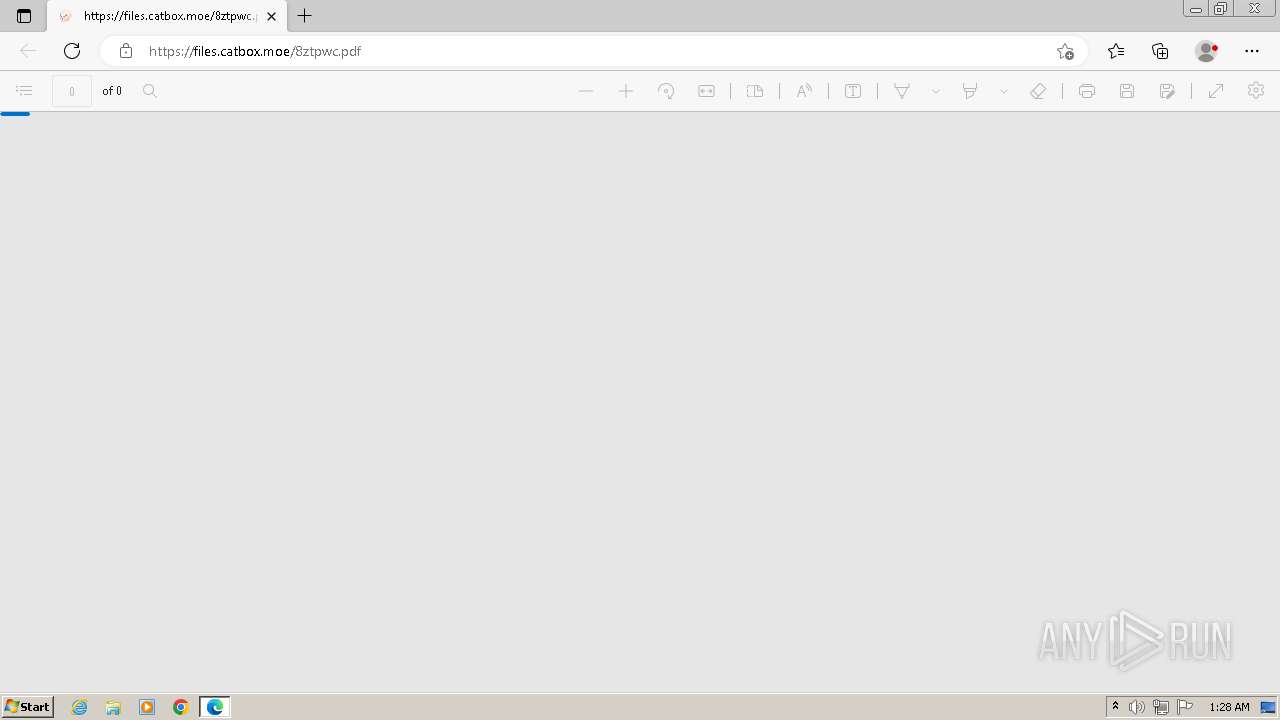
Task: Open the PDF table of contents panel
Action: click(24, 91)
